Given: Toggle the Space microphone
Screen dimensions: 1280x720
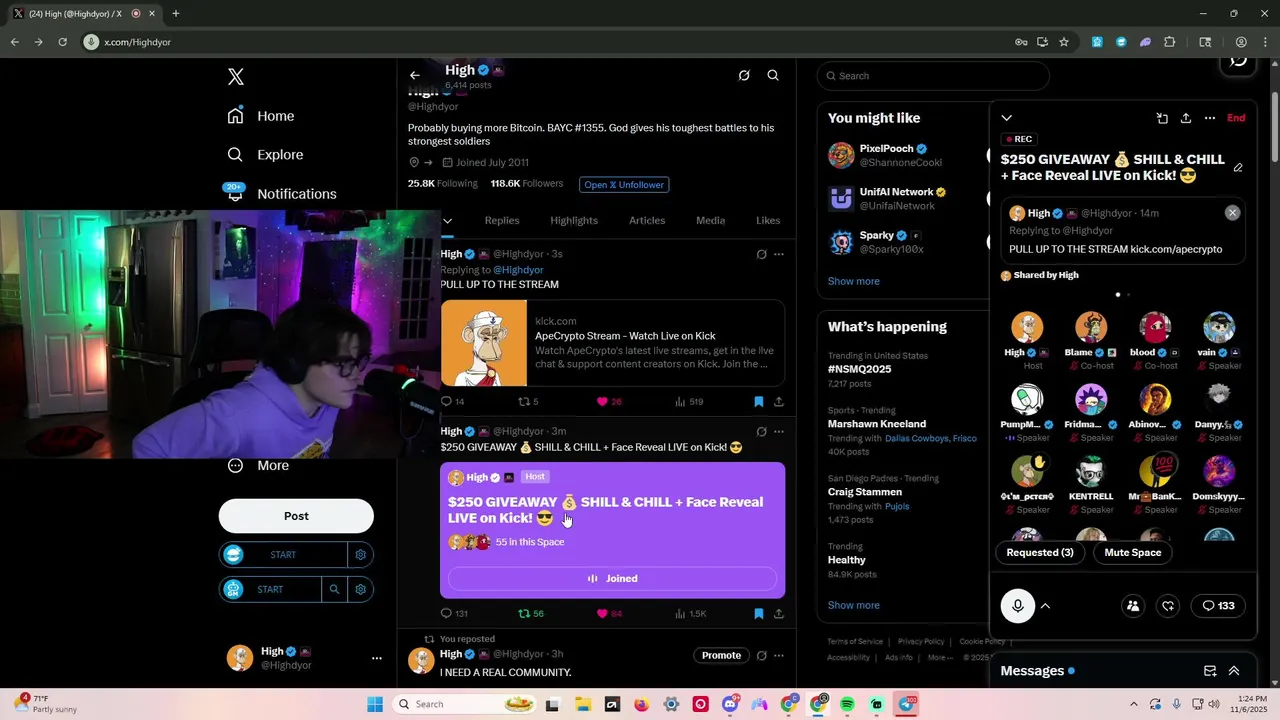Looking at the screenshot, I should point(1018,606).
